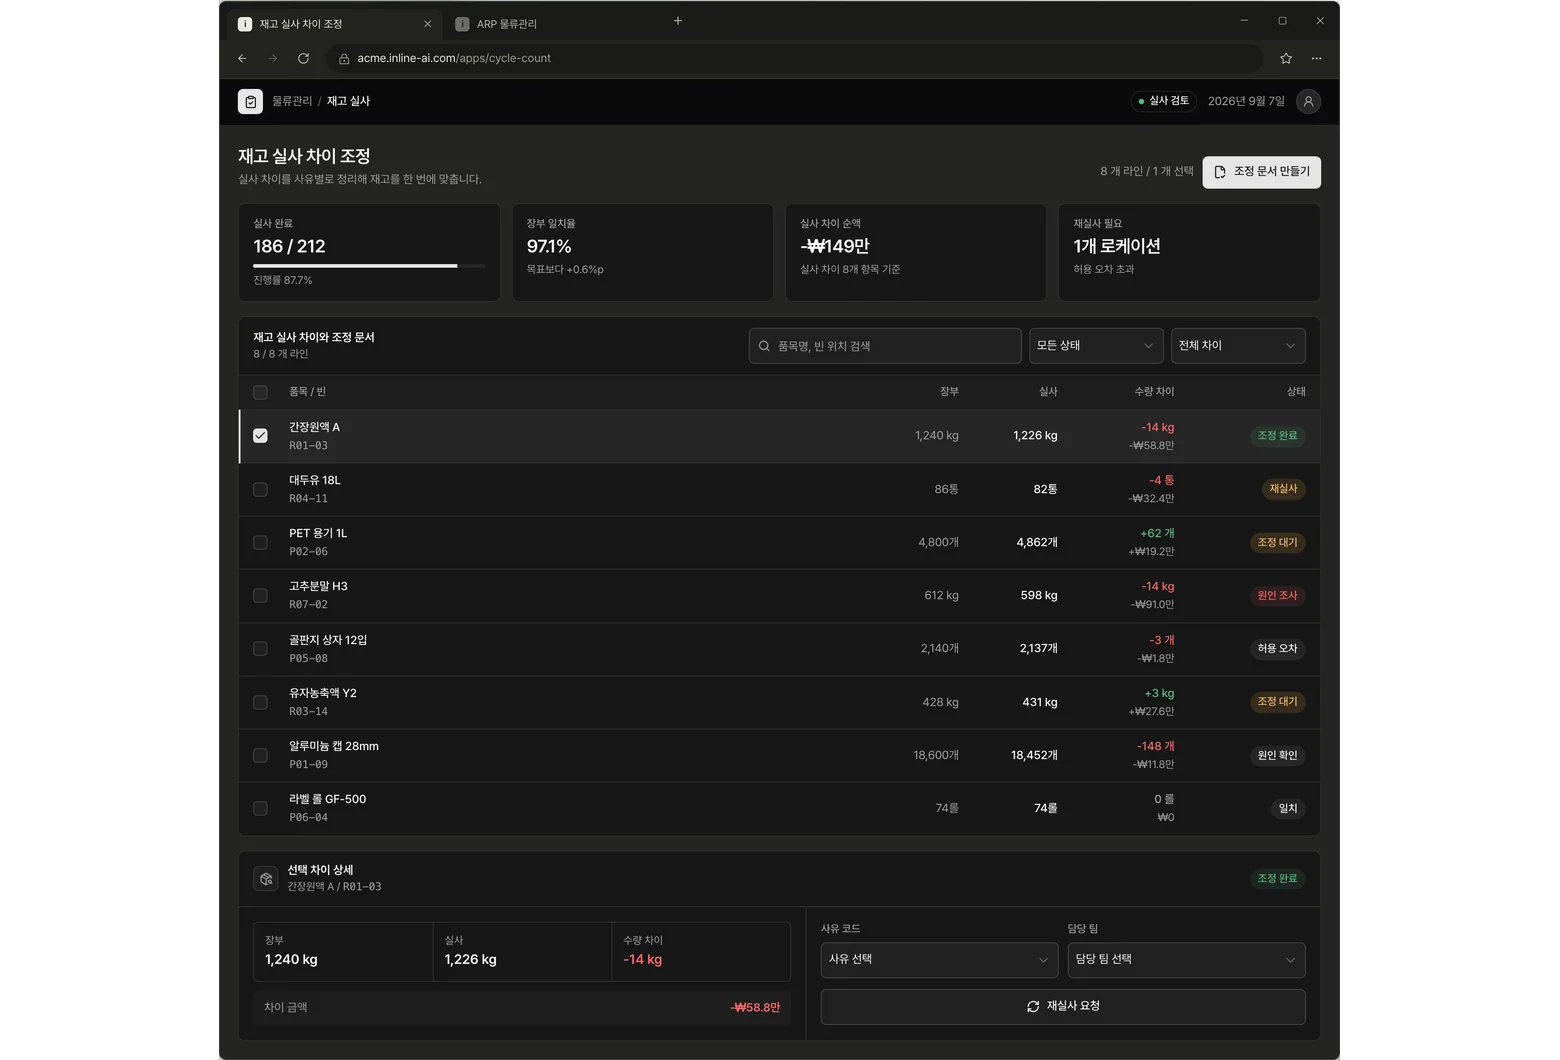Toggle the select-all header checkbox
The width and height of the screenshot is (1560, 1060).
point(260,392)
